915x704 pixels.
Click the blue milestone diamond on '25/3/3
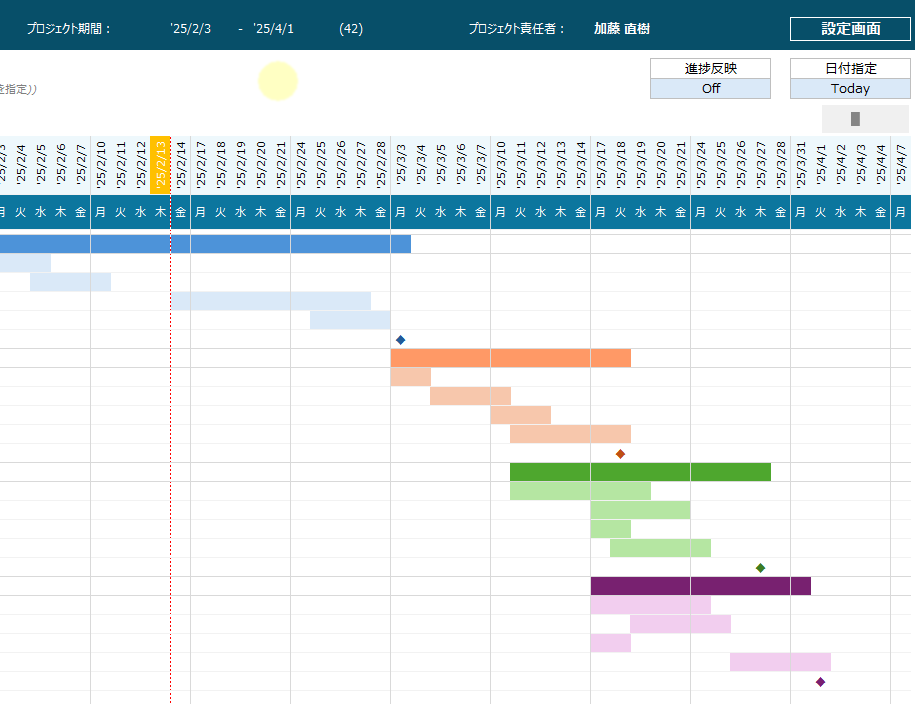click(x=400, y=340)
